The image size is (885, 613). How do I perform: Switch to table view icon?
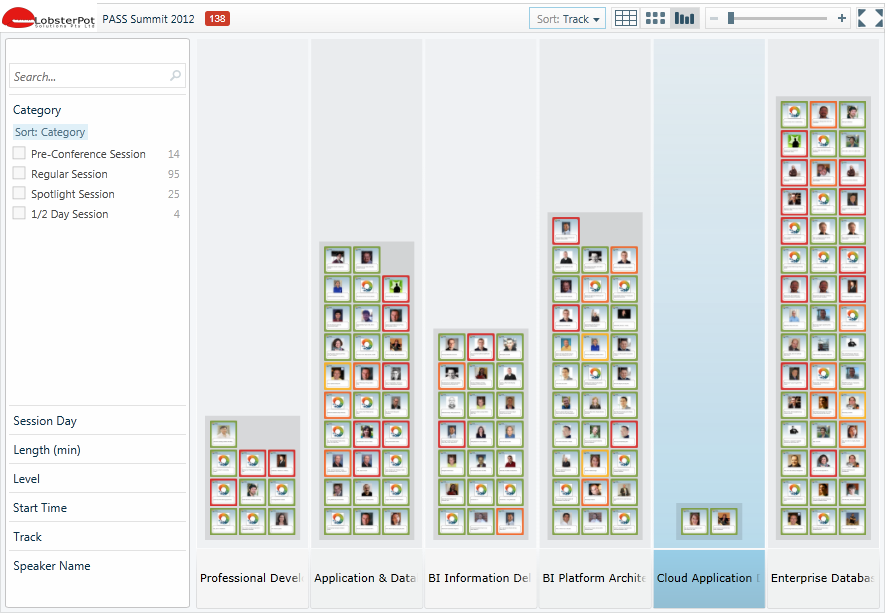(625, 18)
